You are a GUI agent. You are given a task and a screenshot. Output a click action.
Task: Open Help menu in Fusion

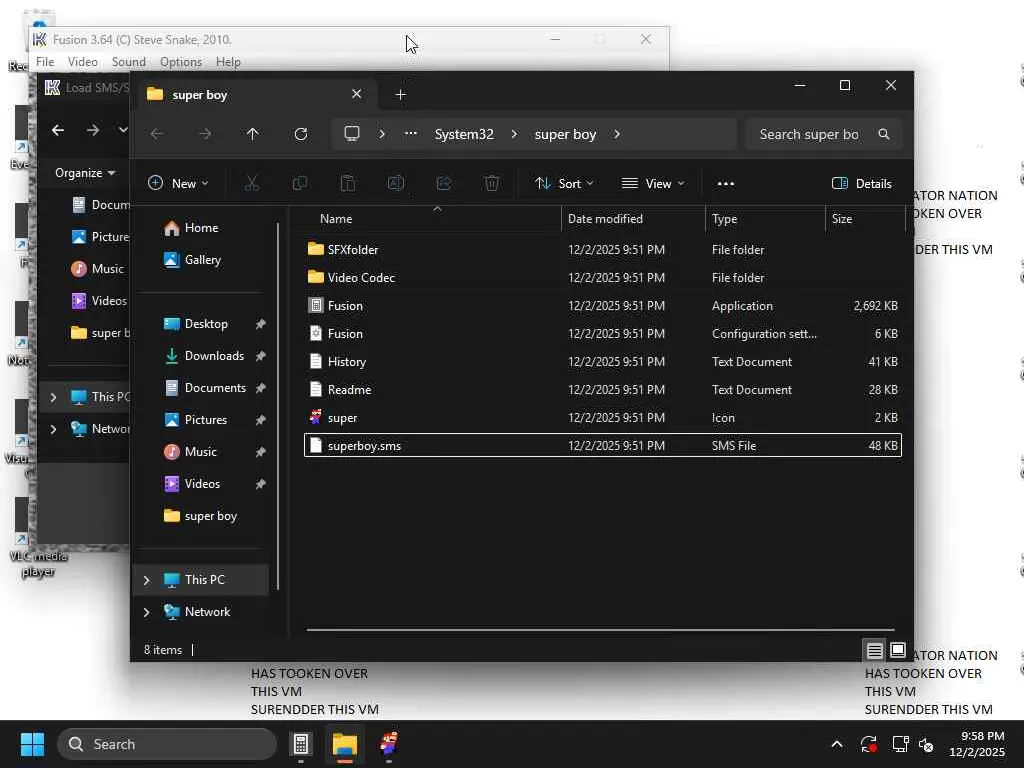tap(229, 62)
